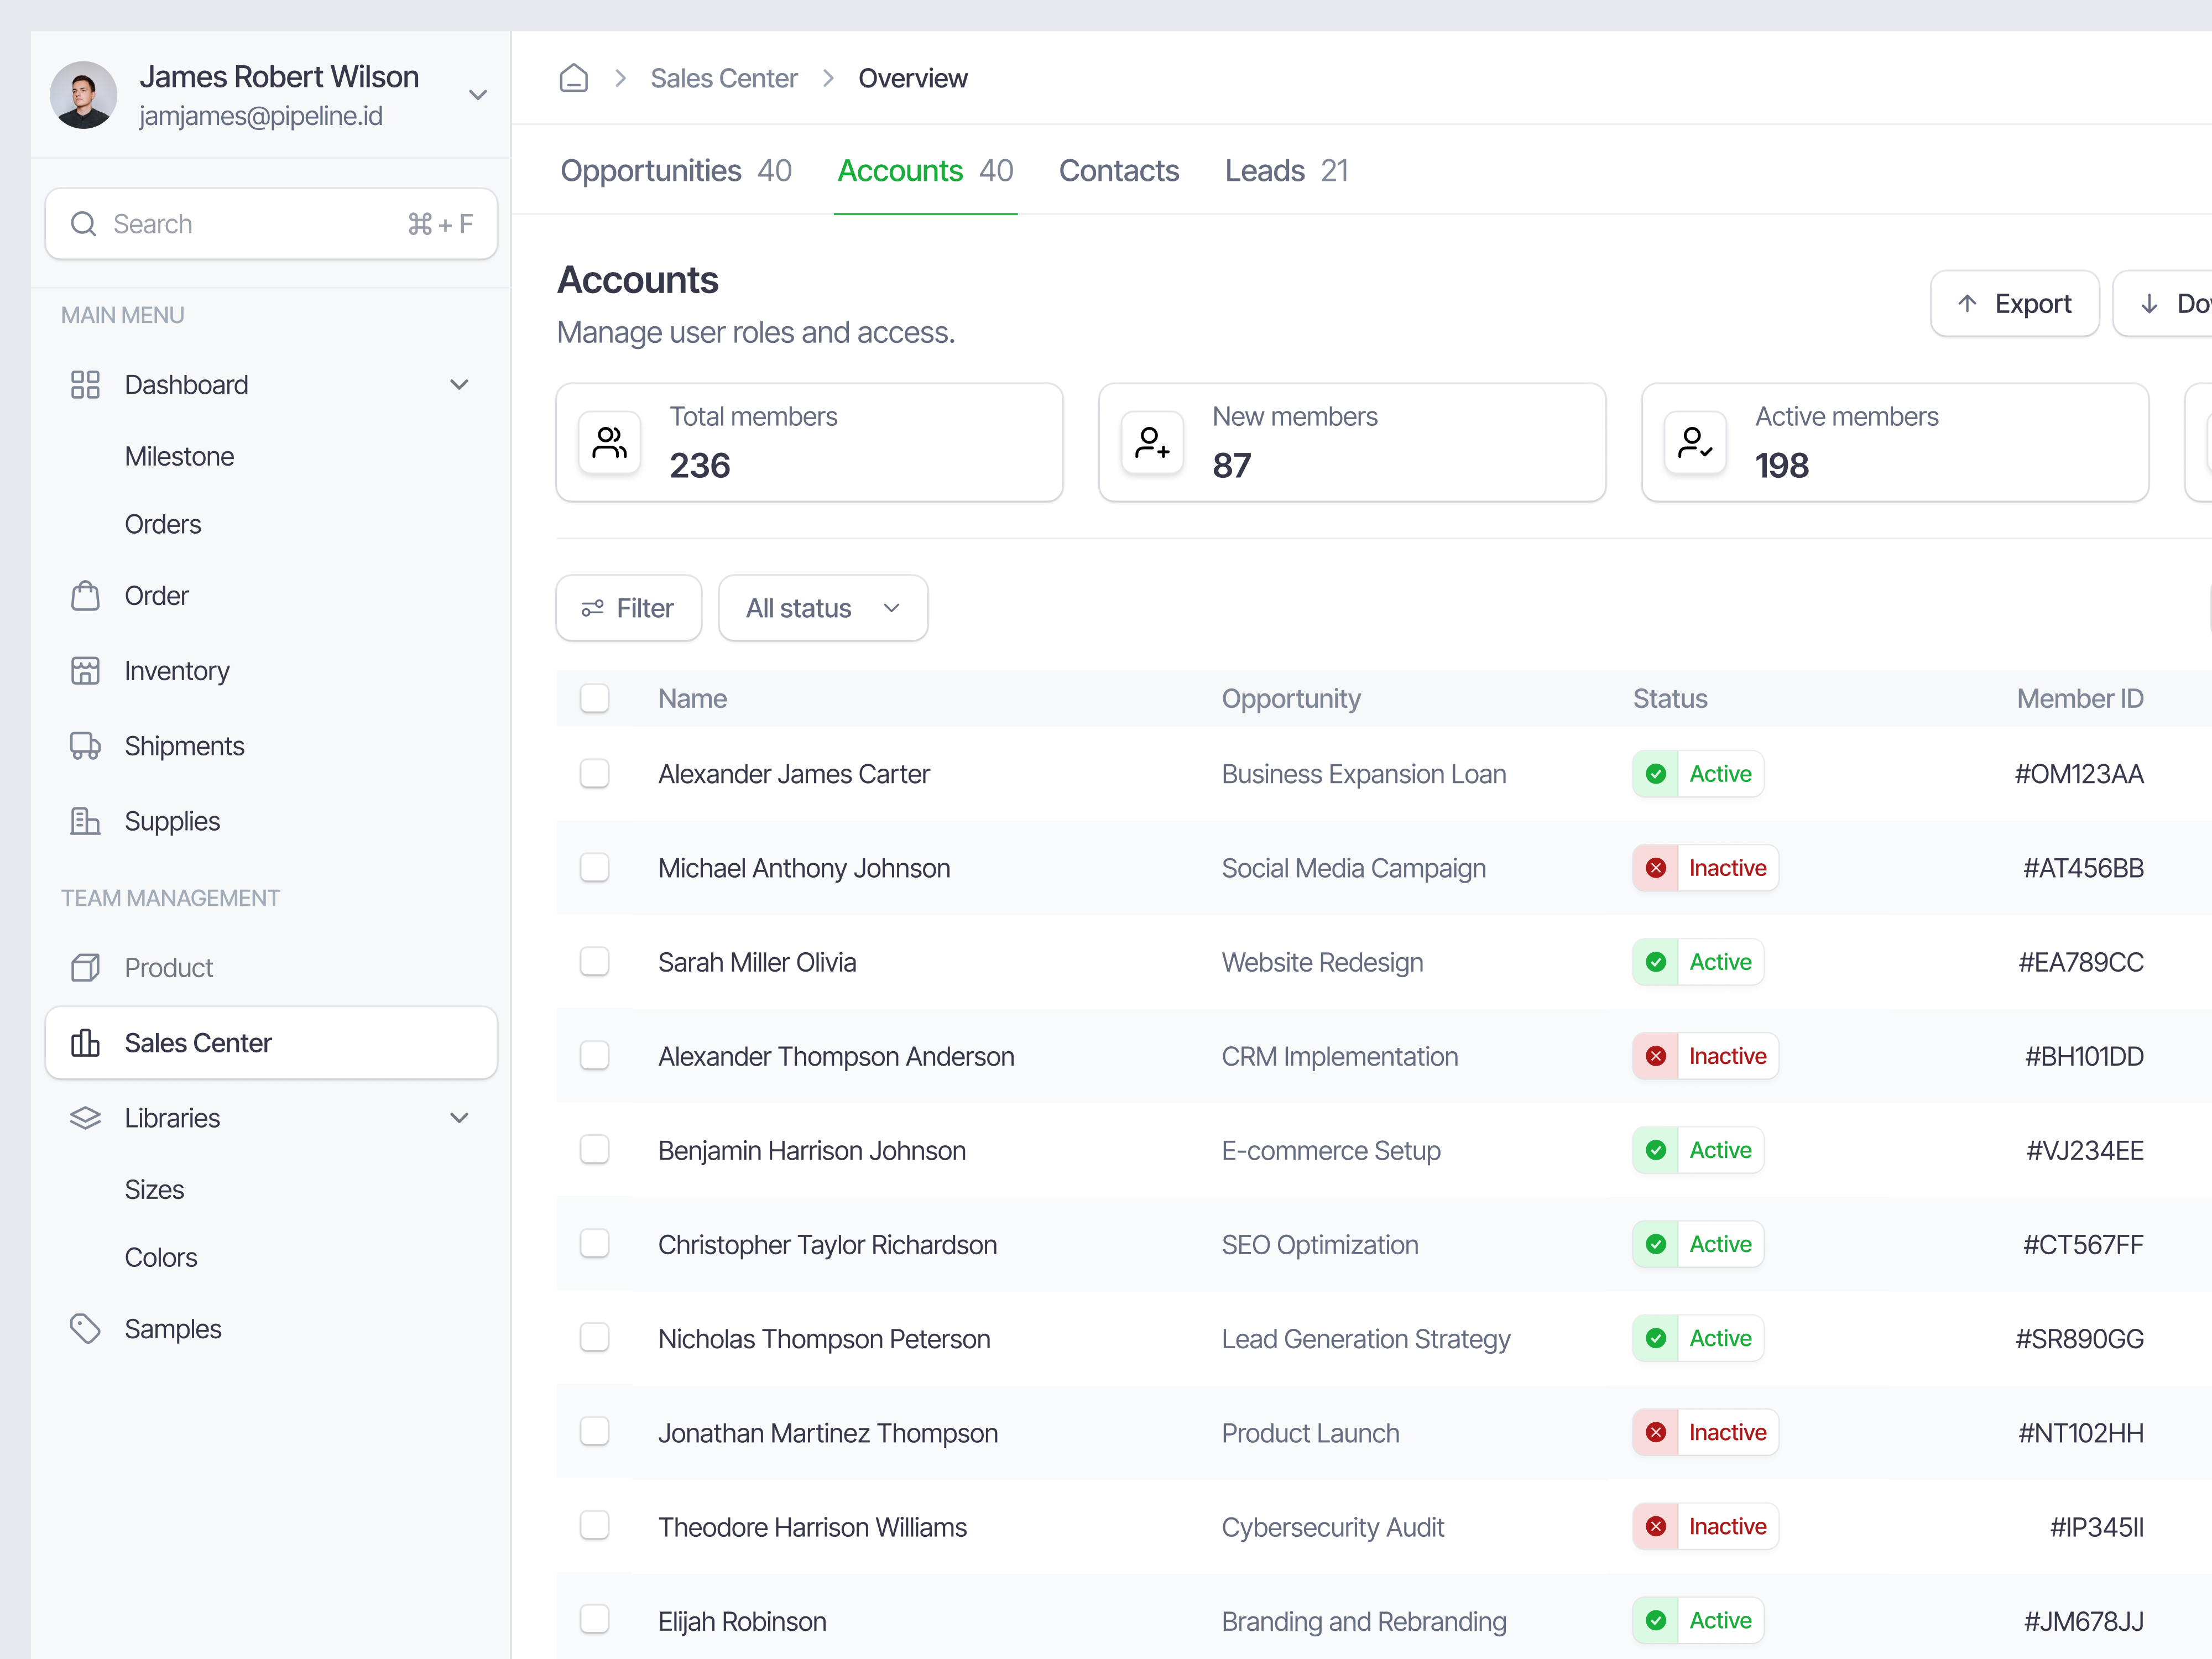Open the Leads tab
The width and height of the screenshot is (2212, 1659).
pos(1264,171)
